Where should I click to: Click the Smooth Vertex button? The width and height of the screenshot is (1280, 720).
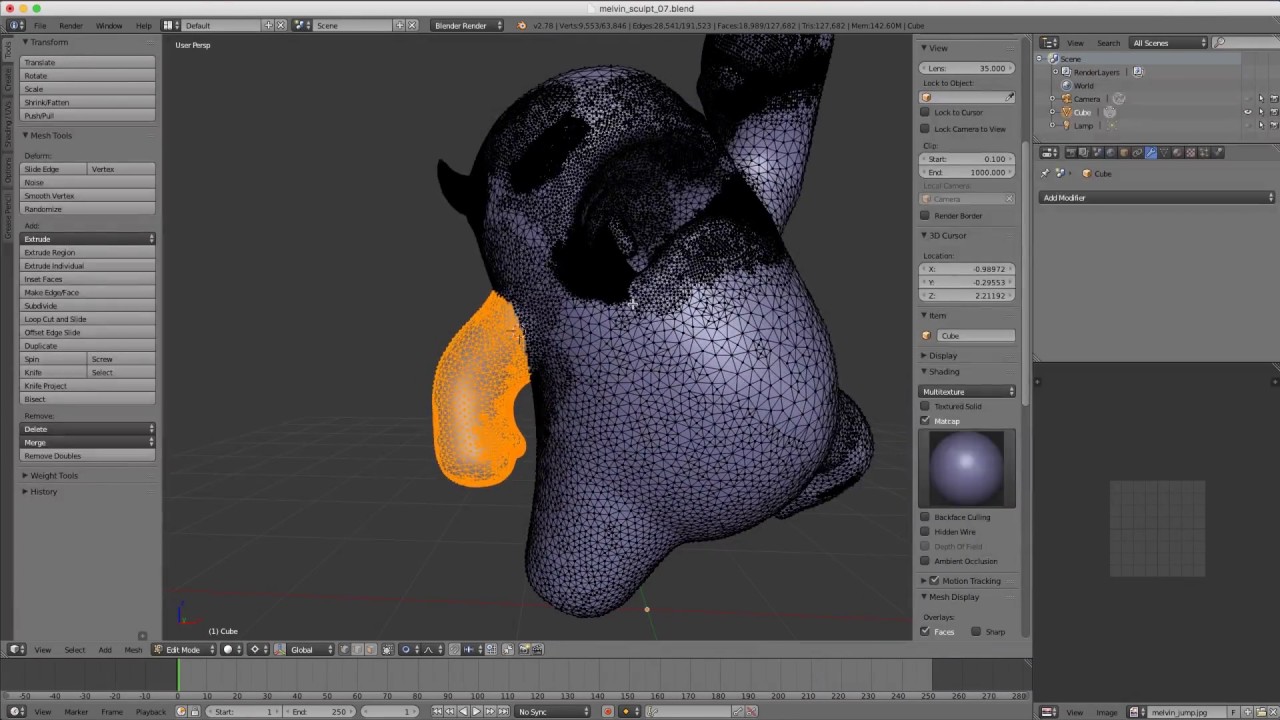point(89,195)
